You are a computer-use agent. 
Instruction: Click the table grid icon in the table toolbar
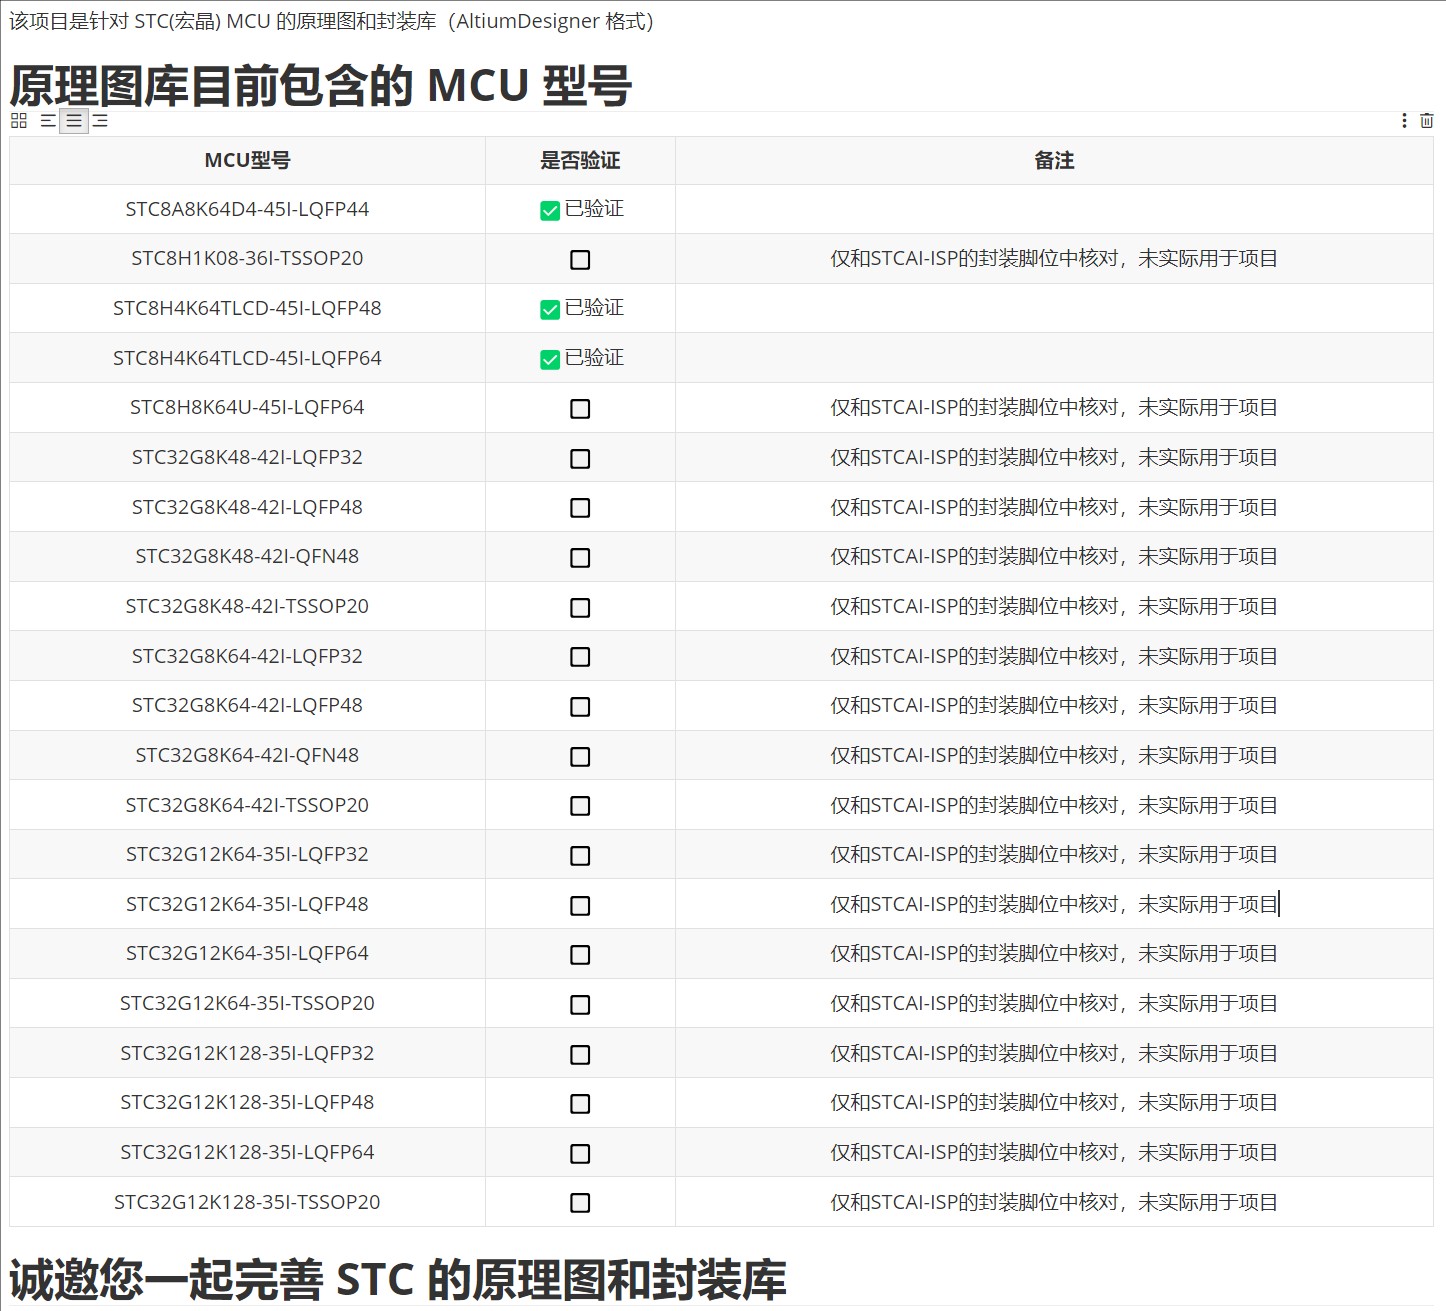19,121
